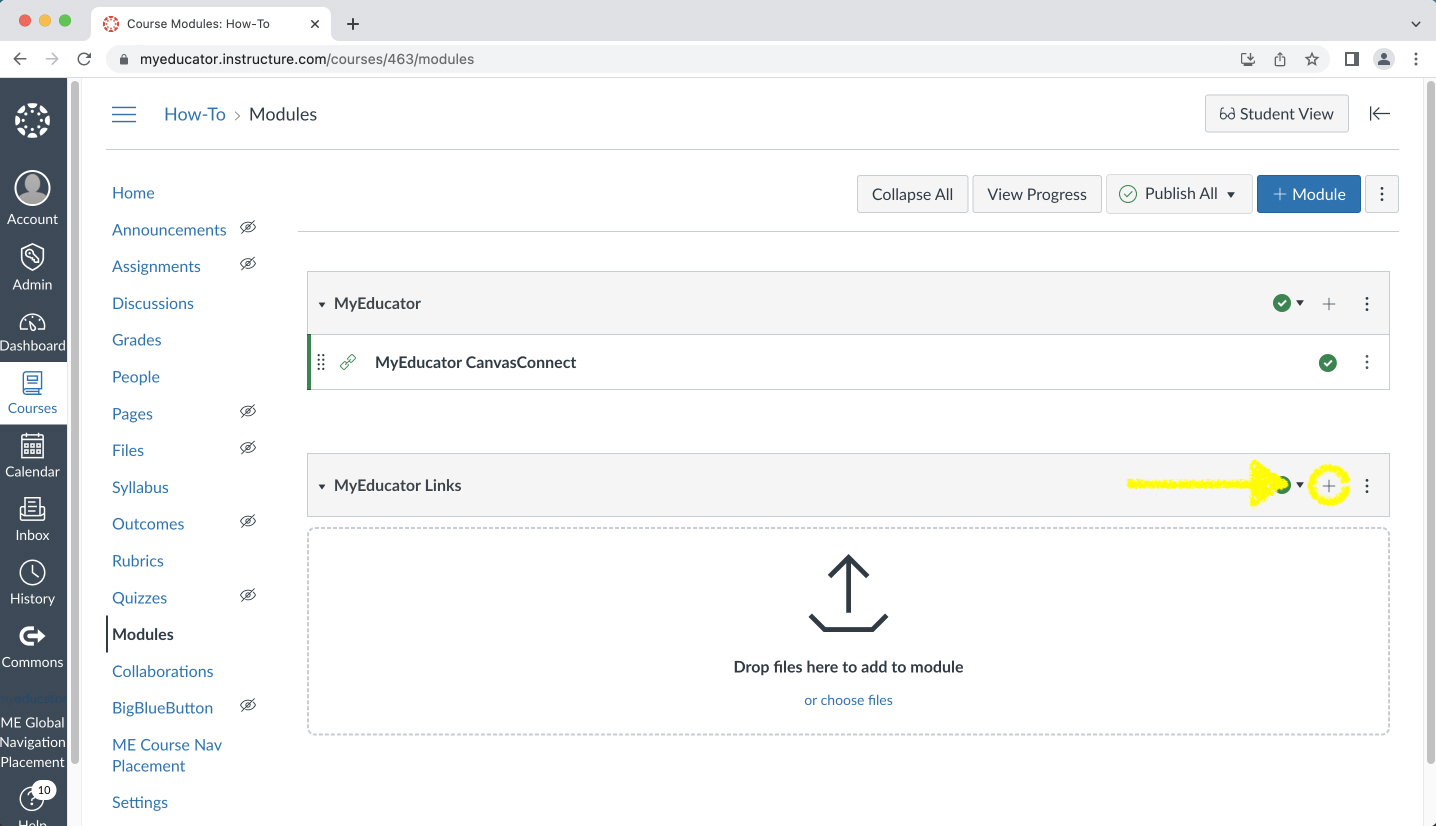This screenshot has height=826, width=1436.
Task: Open the browser profile icon
Action: (1384, 59)
